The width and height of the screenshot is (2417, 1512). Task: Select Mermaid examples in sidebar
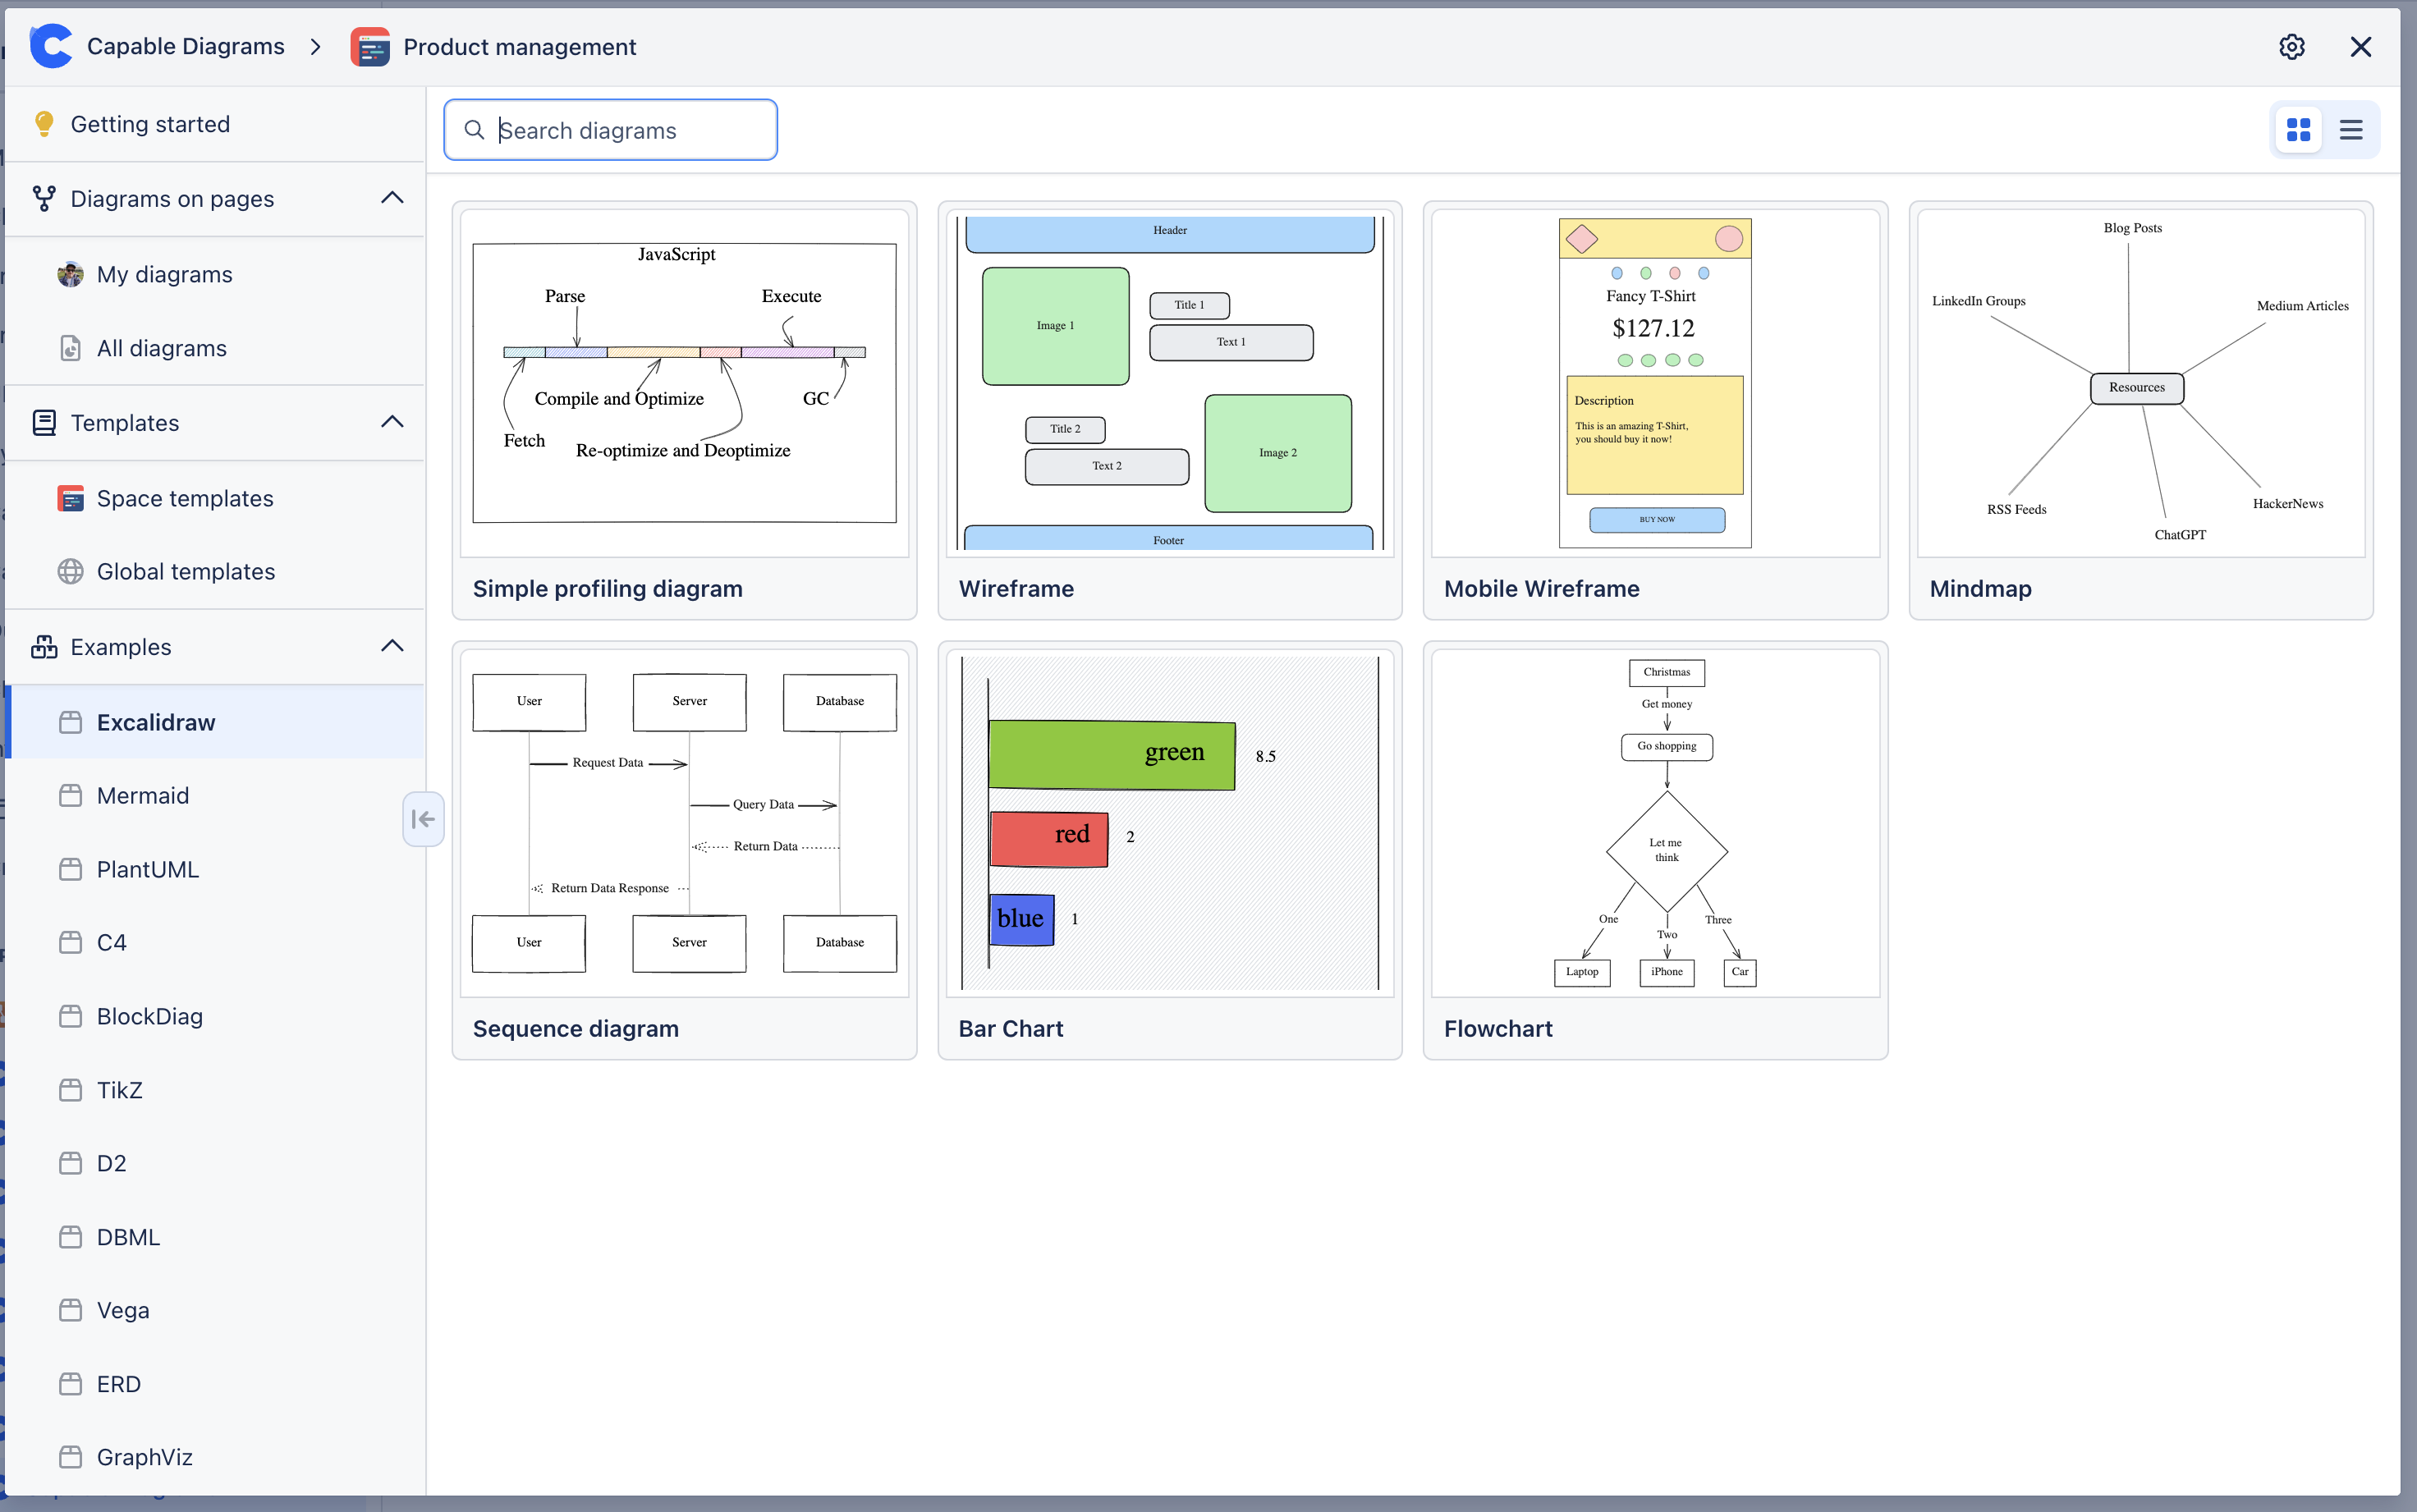point(143,795)
